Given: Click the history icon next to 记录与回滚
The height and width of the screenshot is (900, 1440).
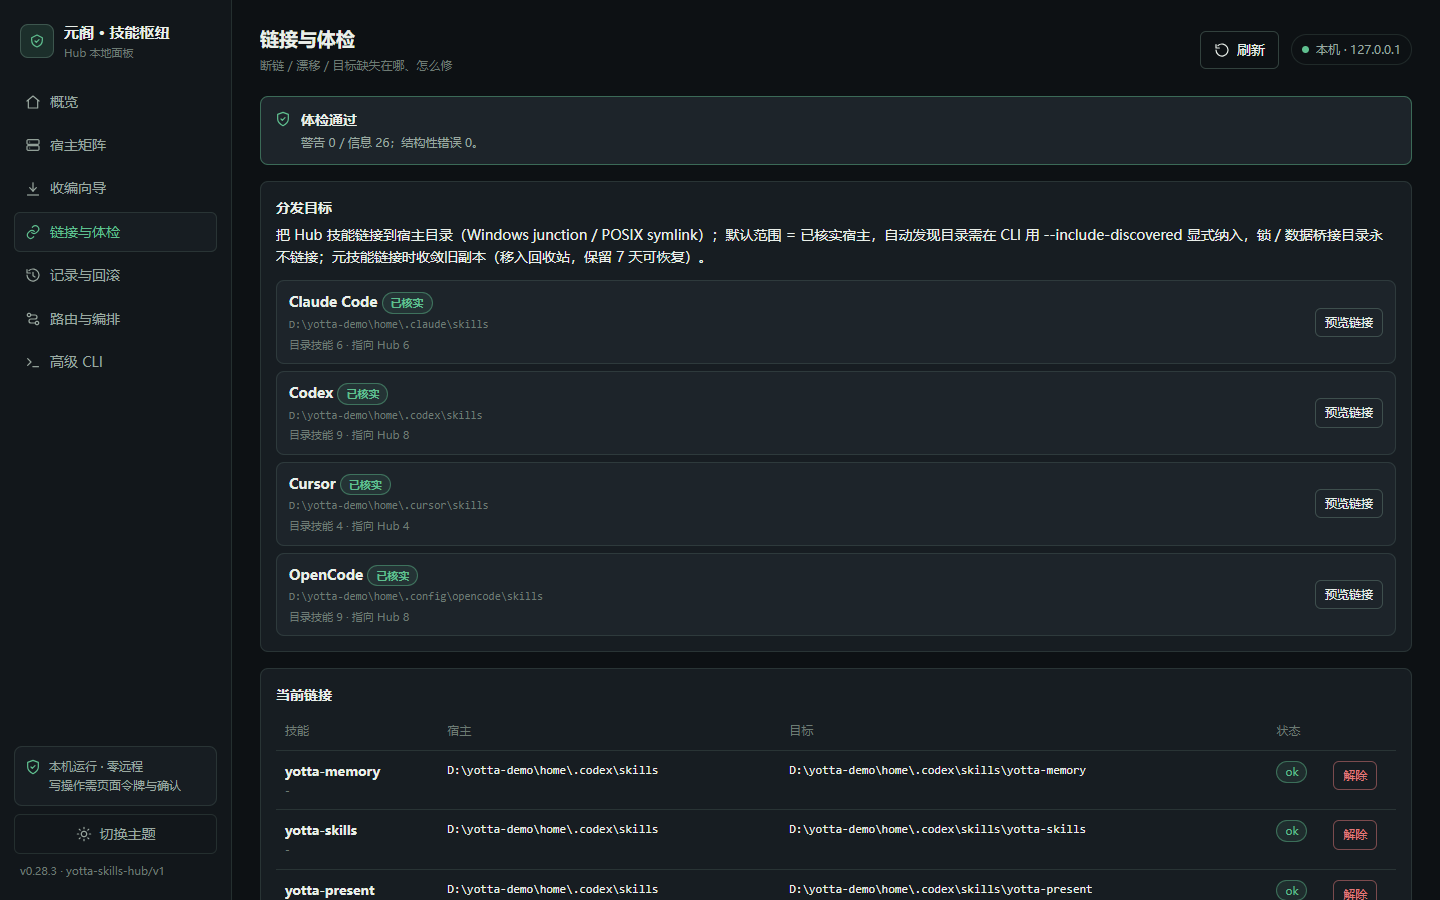Looking at the screenshot, I should [x=33, y=275].
